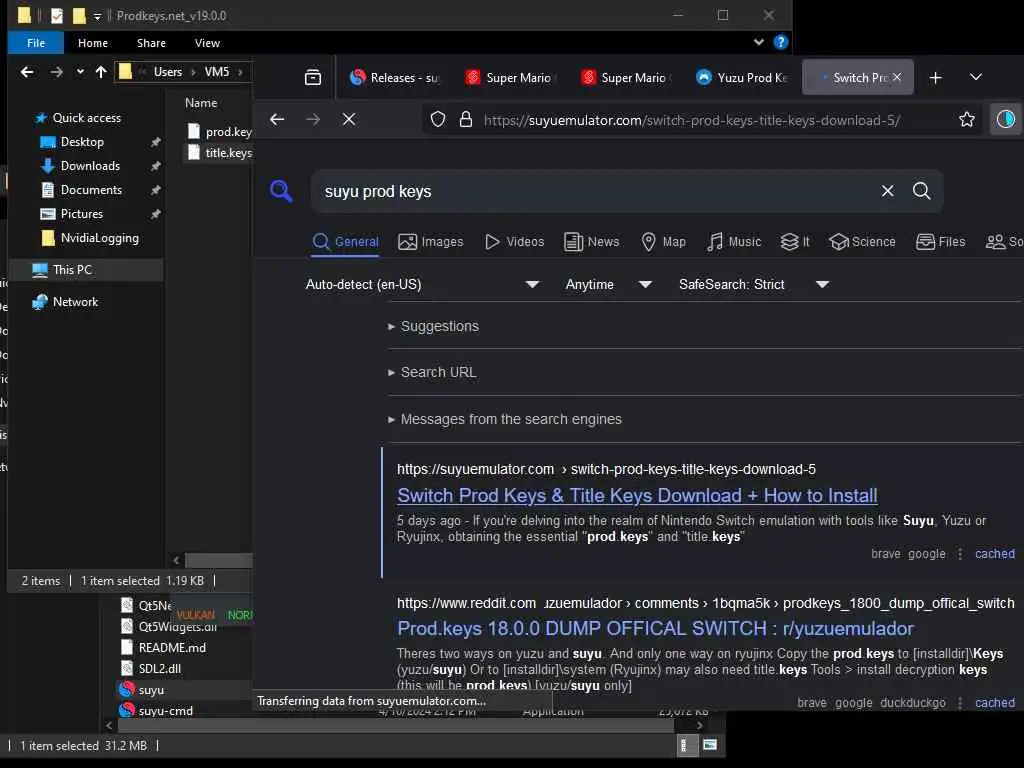Click Users in the Explorer address path
This screenshot has width=1024, height=768.
coord(168,72)
